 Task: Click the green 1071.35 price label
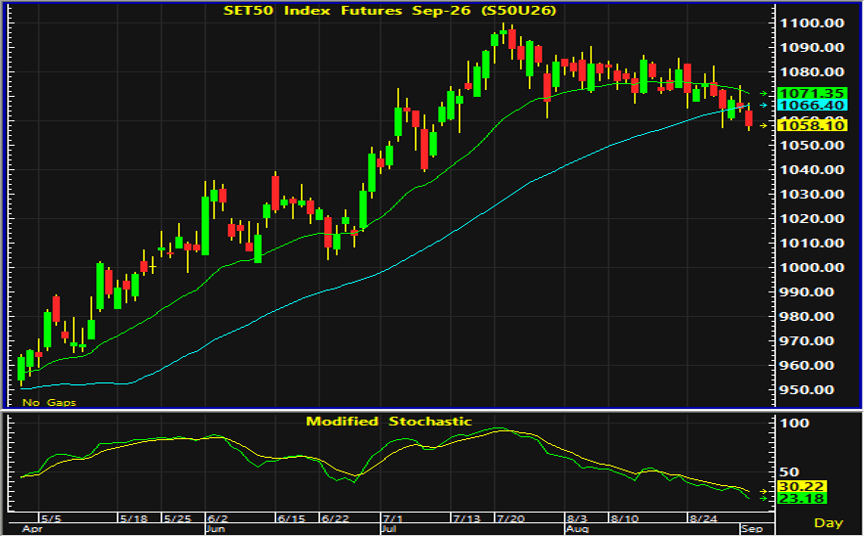click(811, 93)
